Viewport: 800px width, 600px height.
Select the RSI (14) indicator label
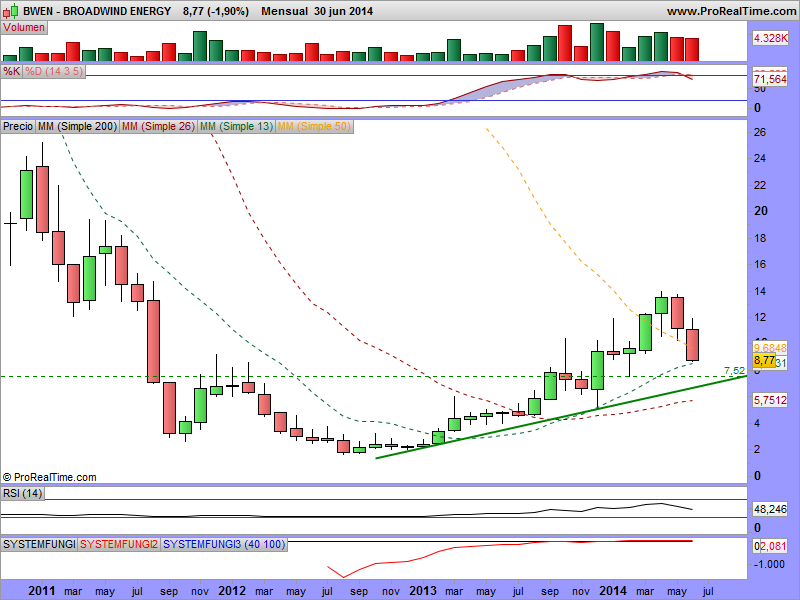coord(22,493)
